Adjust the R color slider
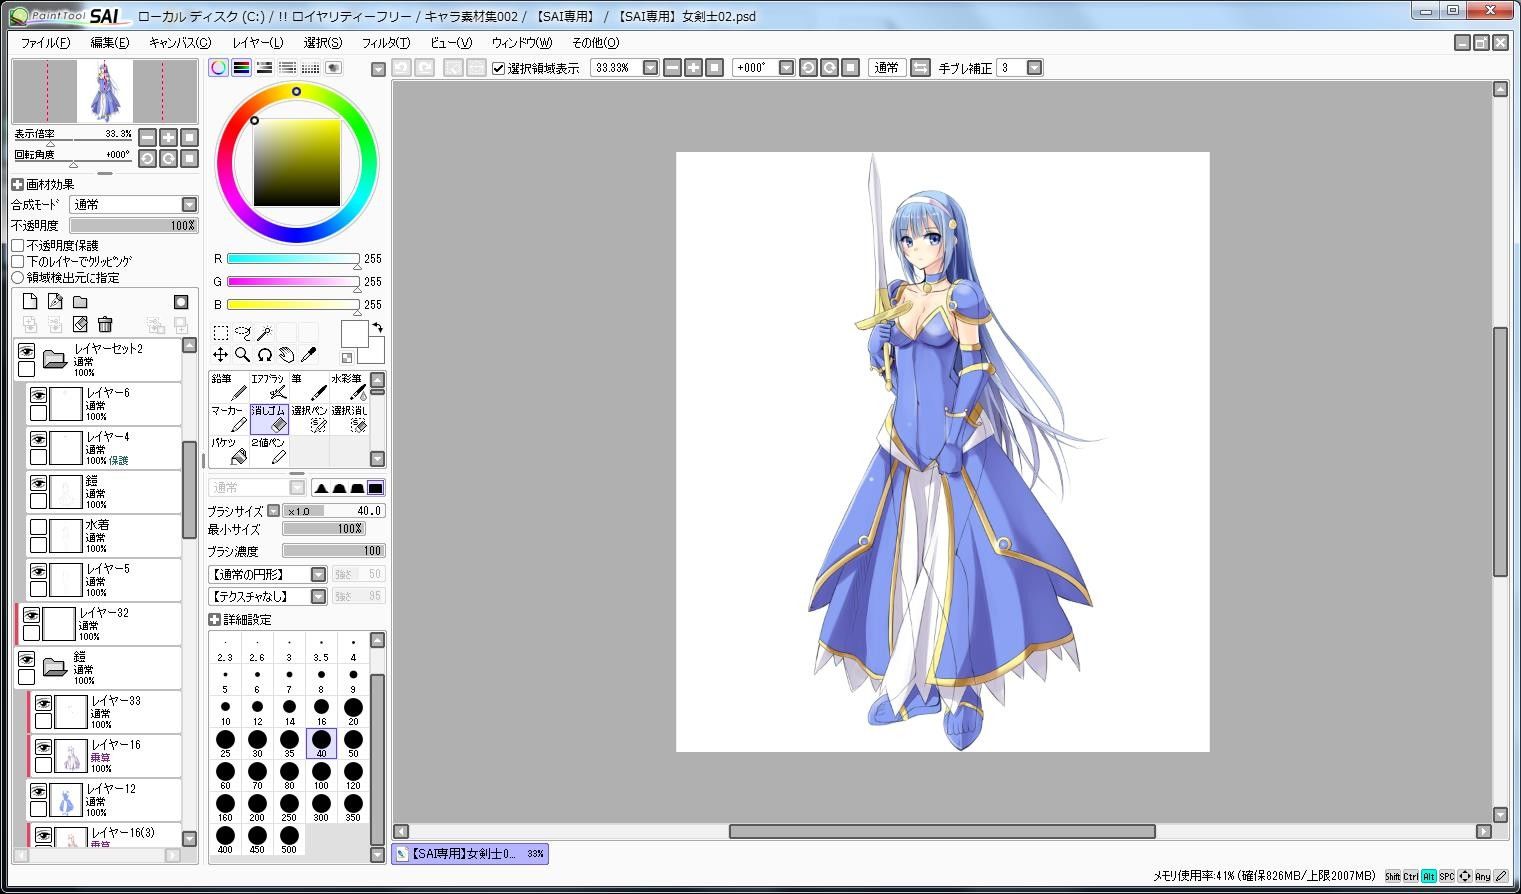The image size is (1521, 894). coord(293,259)
